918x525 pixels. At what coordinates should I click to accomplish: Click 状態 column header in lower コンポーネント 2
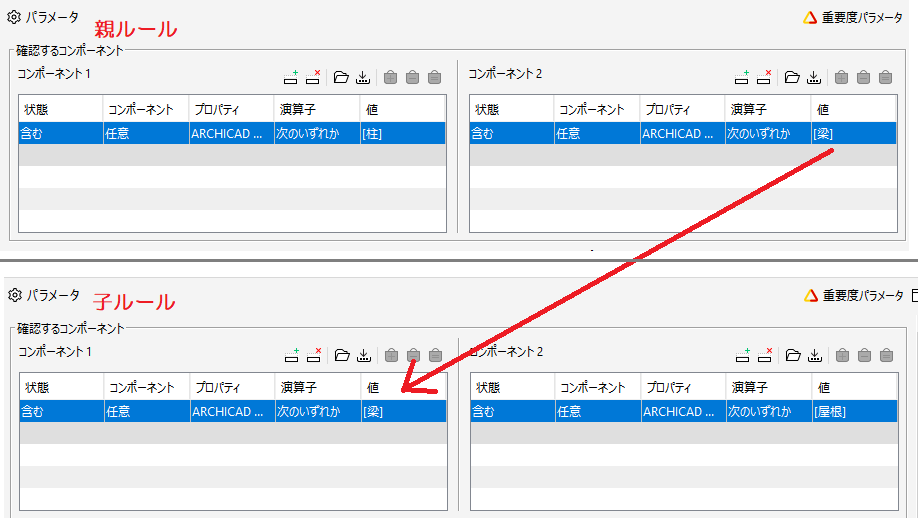click(x=513, y=387)
